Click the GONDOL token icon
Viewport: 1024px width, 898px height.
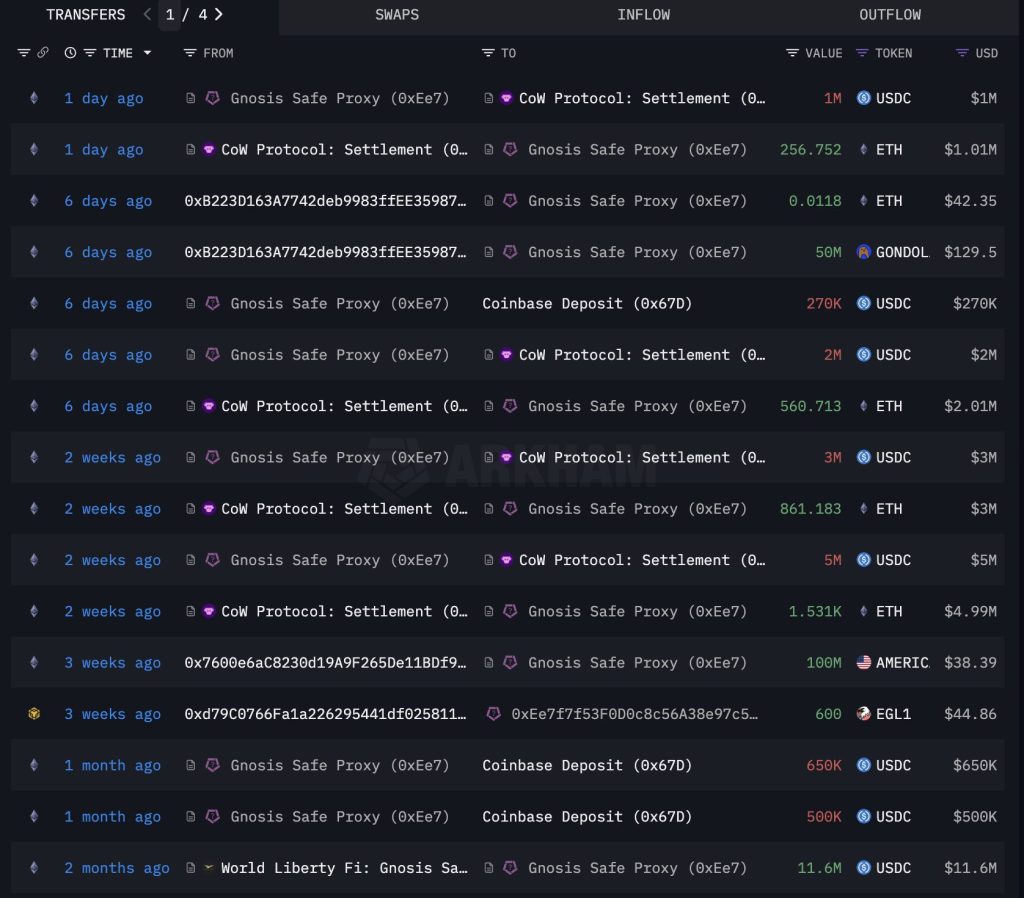coord(864,252)
